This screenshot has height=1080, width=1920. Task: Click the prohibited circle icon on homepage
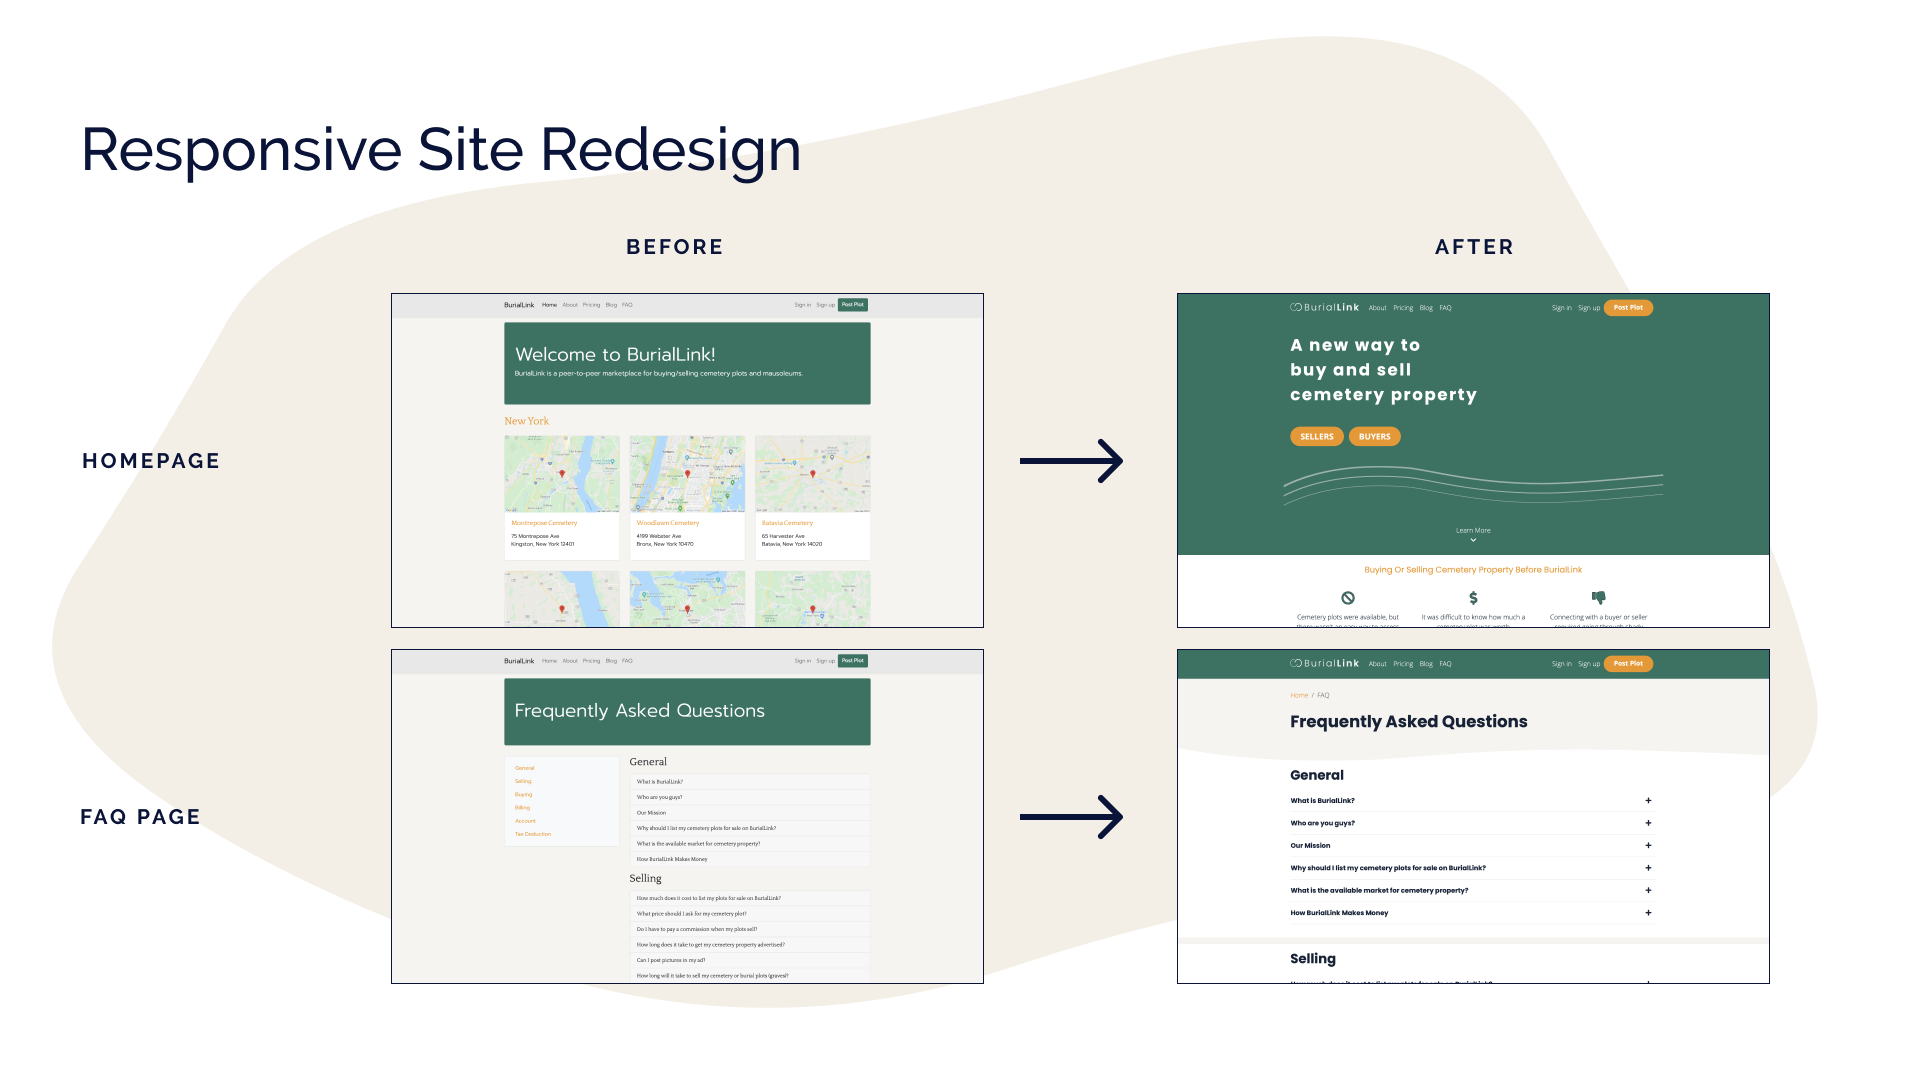tap(1348, 598)
